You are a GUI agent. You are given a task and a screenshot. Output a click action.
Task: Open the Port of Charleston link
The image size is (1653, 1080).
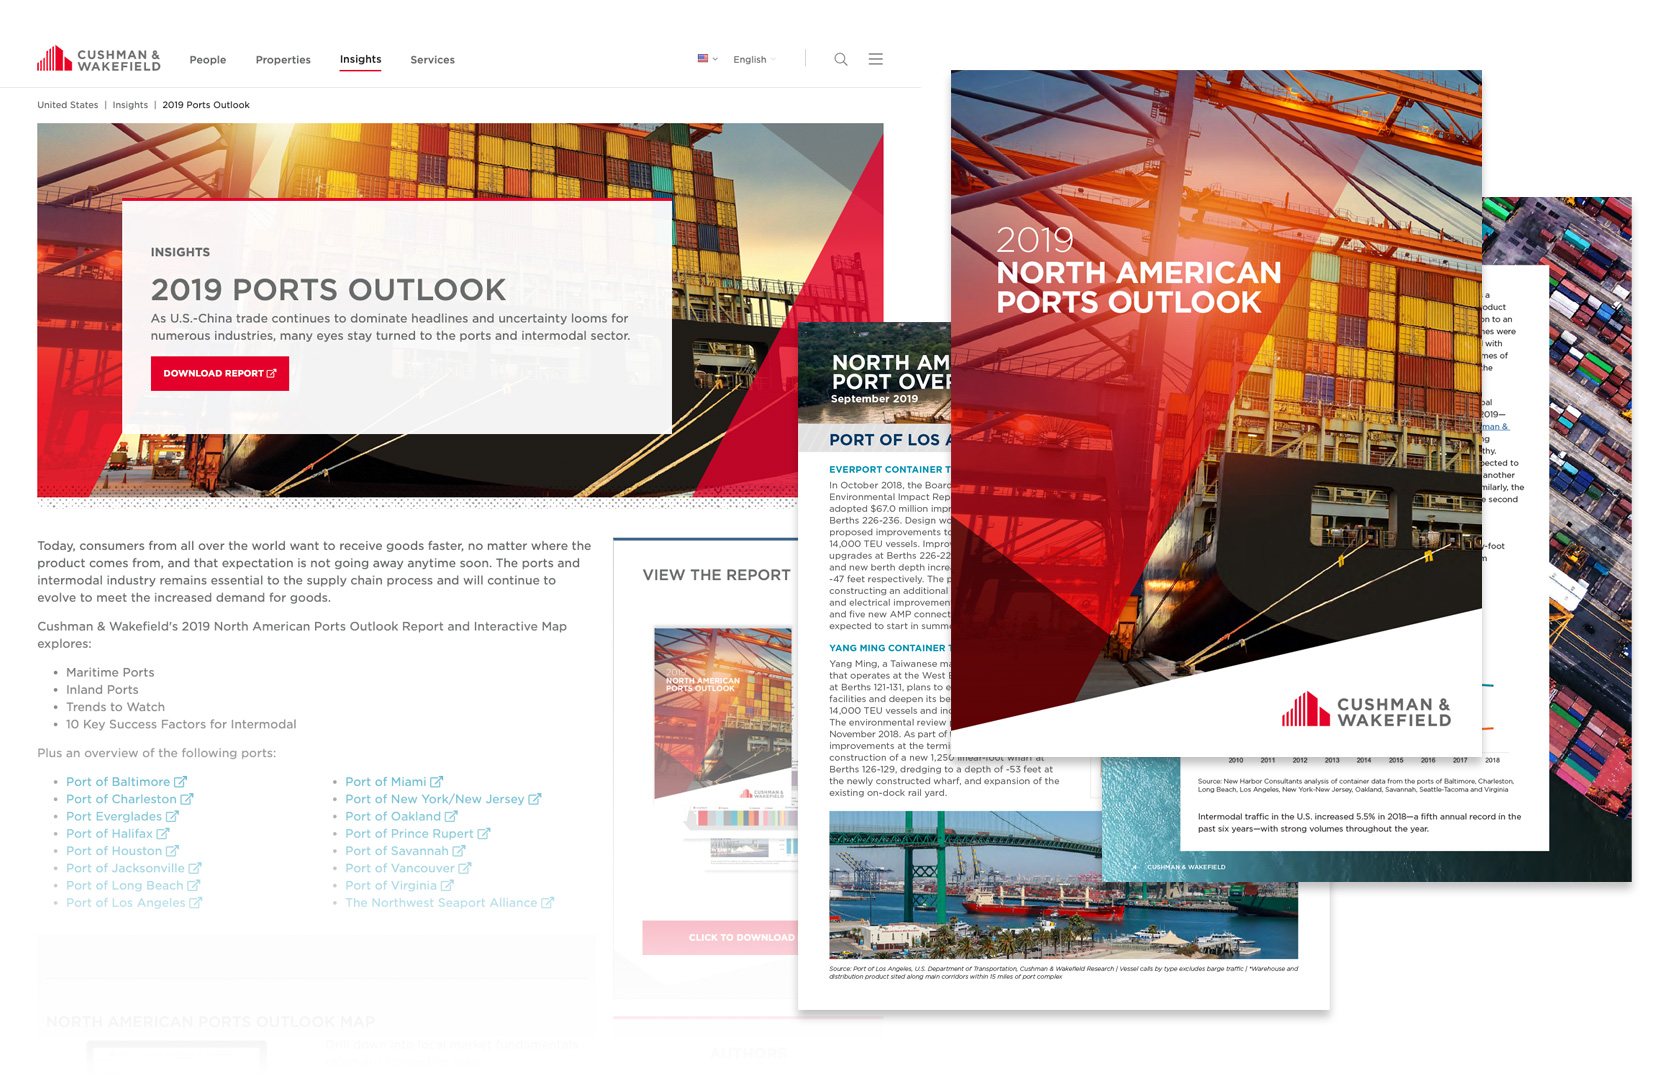[x=121, y=799]
